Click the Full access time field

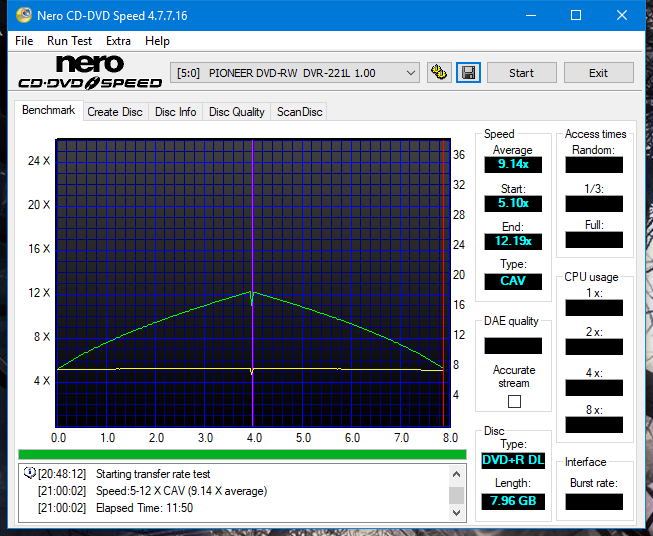(594, 240)
